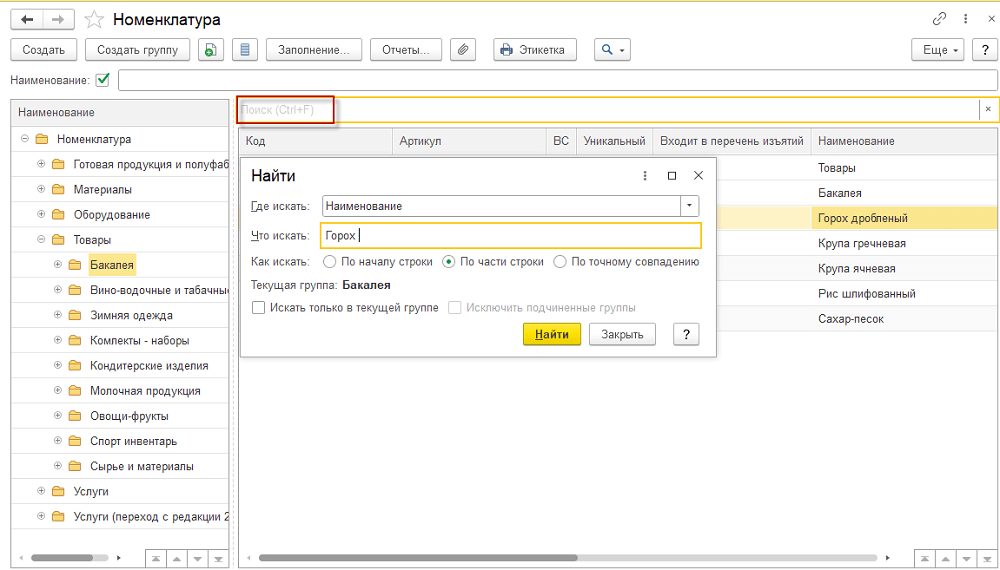Sort by the Артикул column header
This screenshot has width=1000, height=570.
click(x=469, y=141)
